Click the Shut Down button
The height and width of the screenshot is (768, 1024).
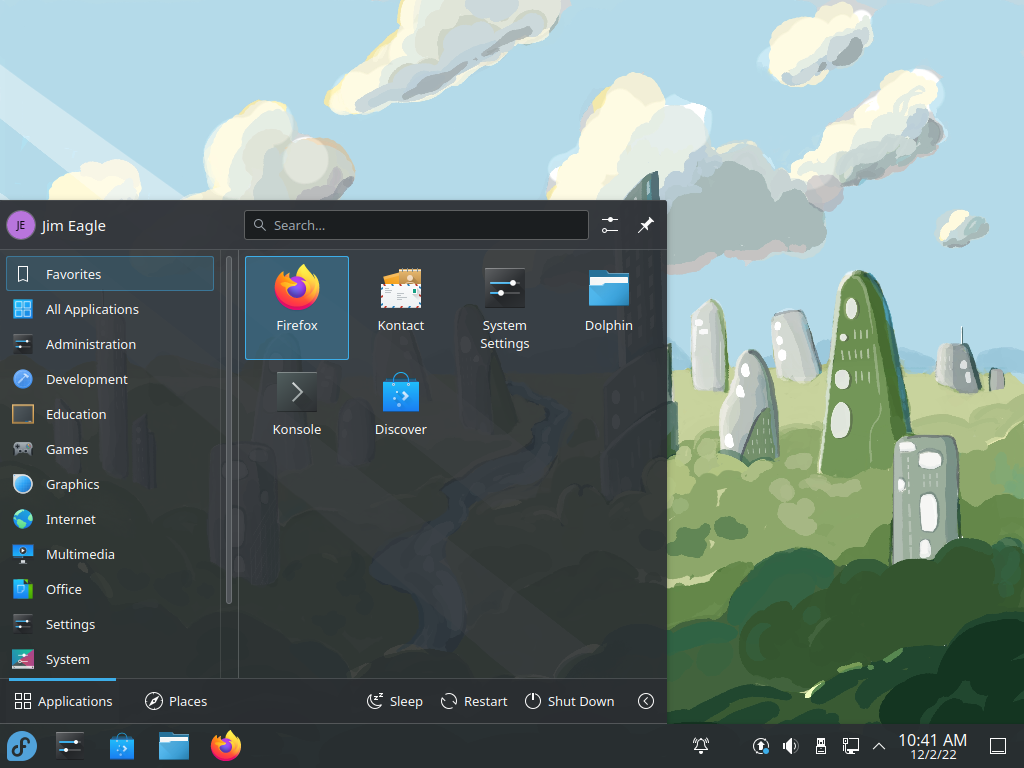[569, 701]
